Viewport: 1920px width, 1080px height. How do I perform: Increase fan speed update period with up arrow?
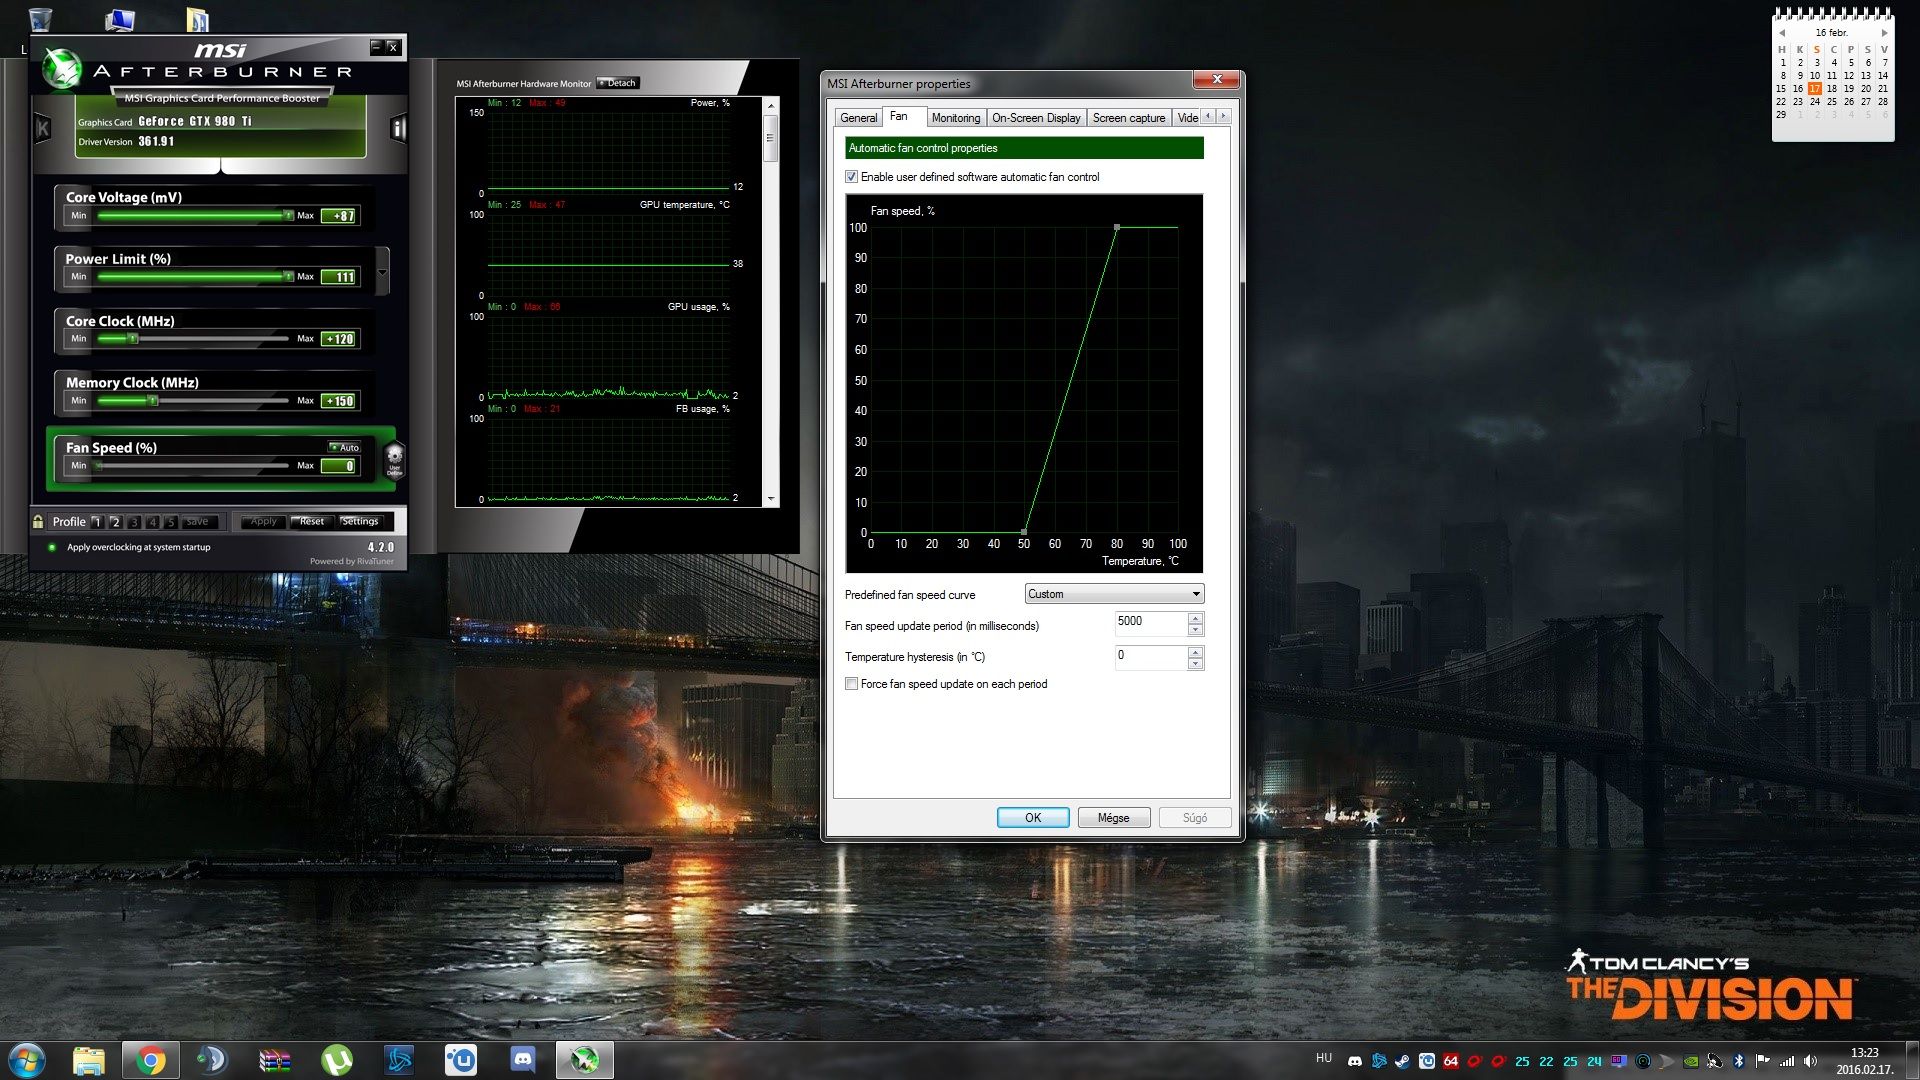click(1195, 618)
